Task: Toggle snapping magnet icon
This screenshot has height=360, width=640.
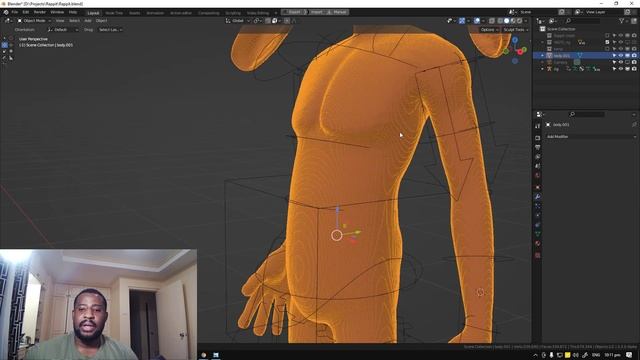Action: point(268,20)
